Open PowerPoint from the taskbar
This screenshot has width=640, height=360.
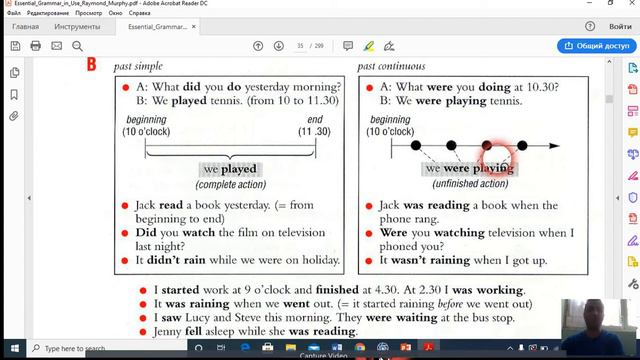[x=405, y=348]
